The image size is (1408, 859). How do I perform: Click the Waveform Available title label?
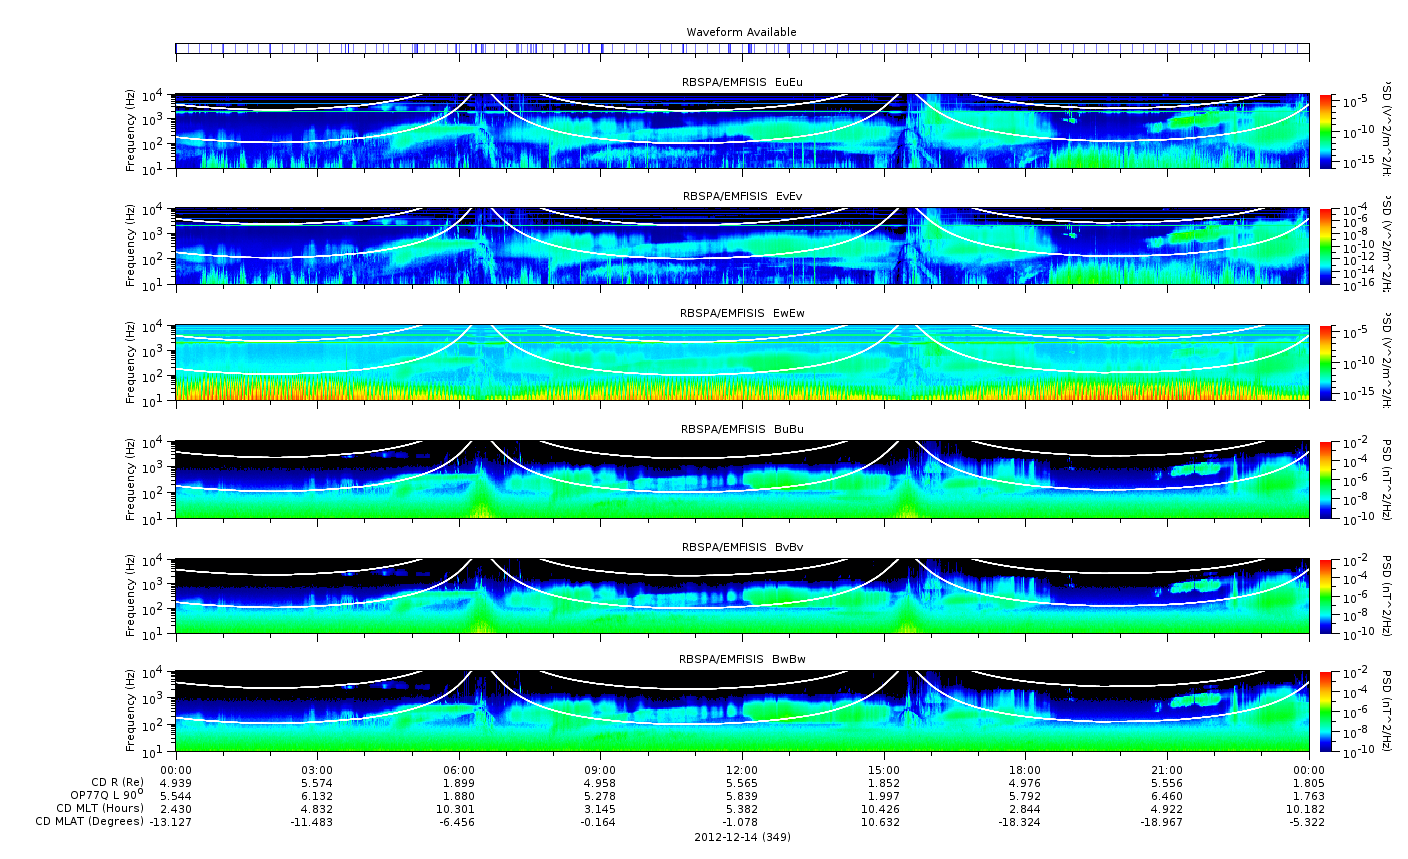point(741,32)
